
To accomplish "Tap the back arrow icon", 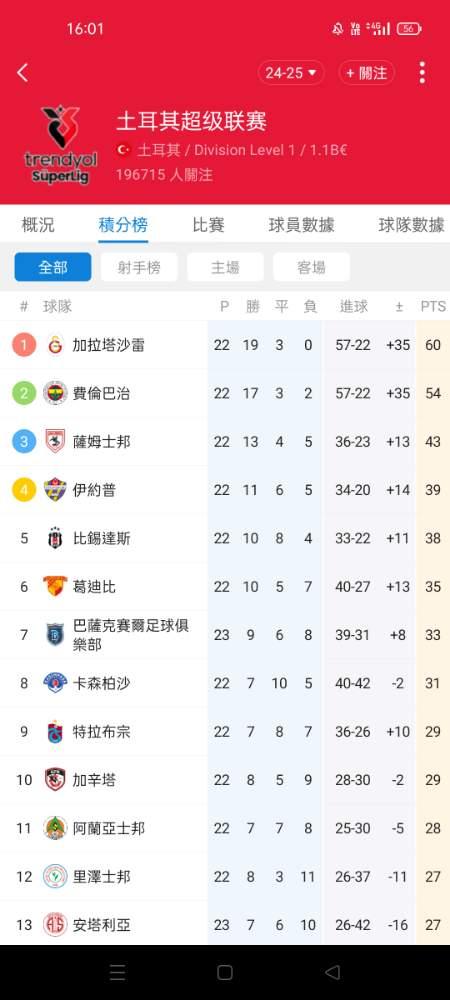I will coord(23,73).
